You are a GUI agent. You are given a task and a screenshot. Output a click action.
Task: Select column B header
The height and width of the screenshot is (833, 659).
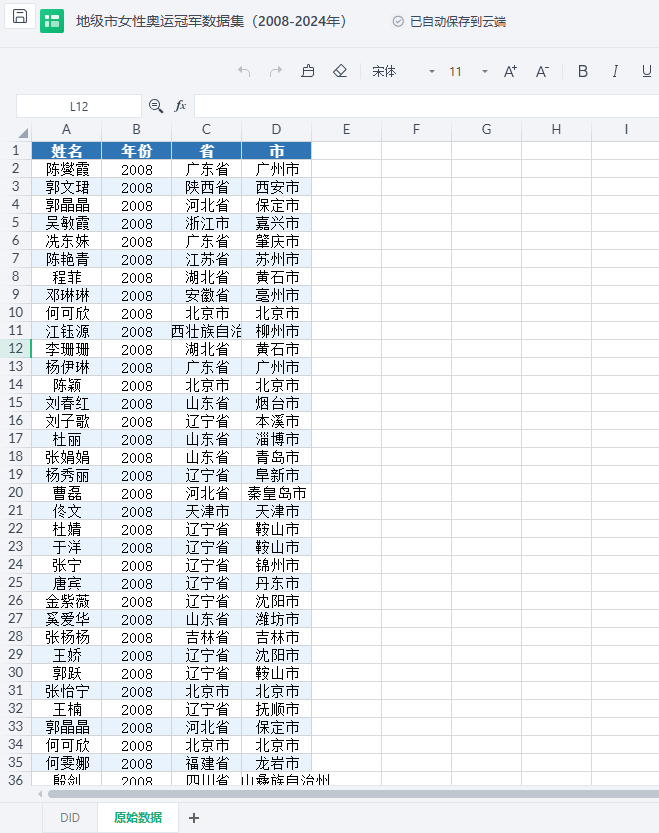[x=137, y=130]
